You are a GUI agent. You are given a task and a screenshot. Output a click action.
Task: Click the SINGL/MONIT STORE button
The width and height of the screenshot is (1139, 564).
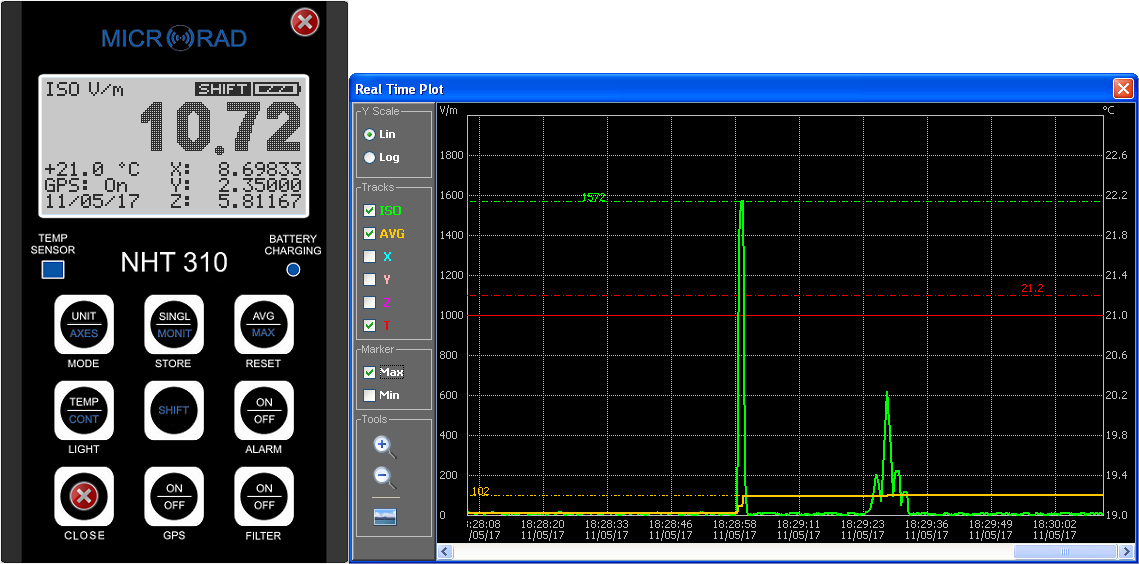tap(174, 324)
